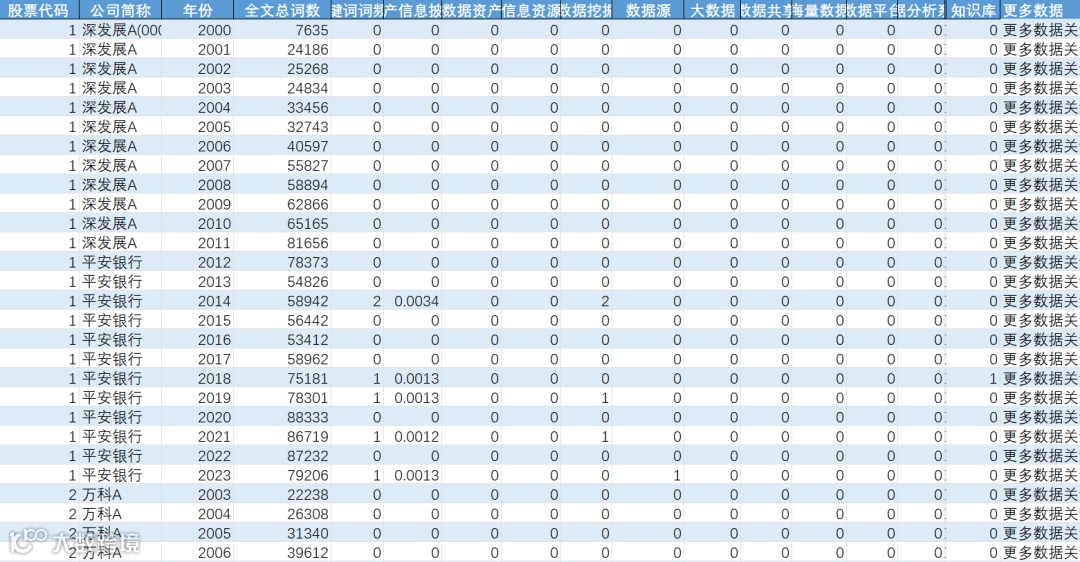Screen dimensions: 1080x562
Task: Click the 股票代码 column header
Action: [x=39, y=10]
